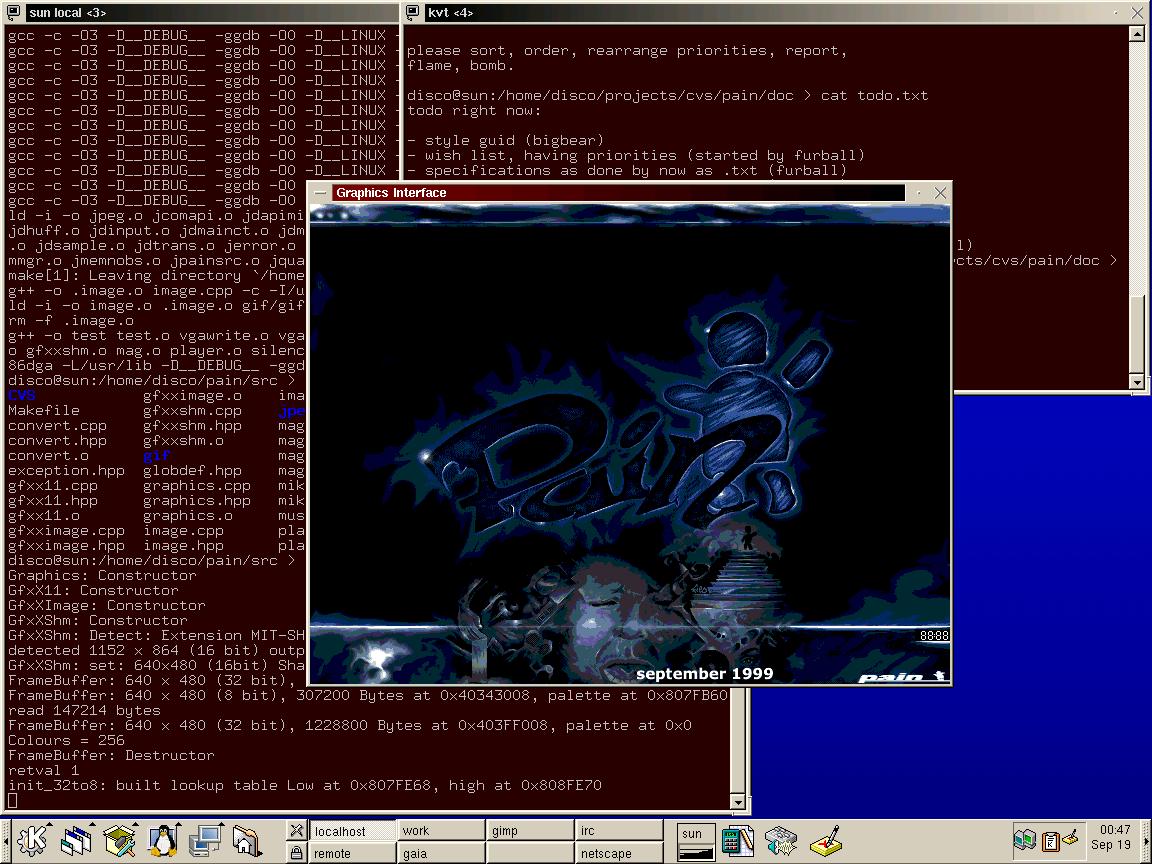Click 'exception.hpp' in the file listing
Screen dimensions: 1152x864
(66, 470)
